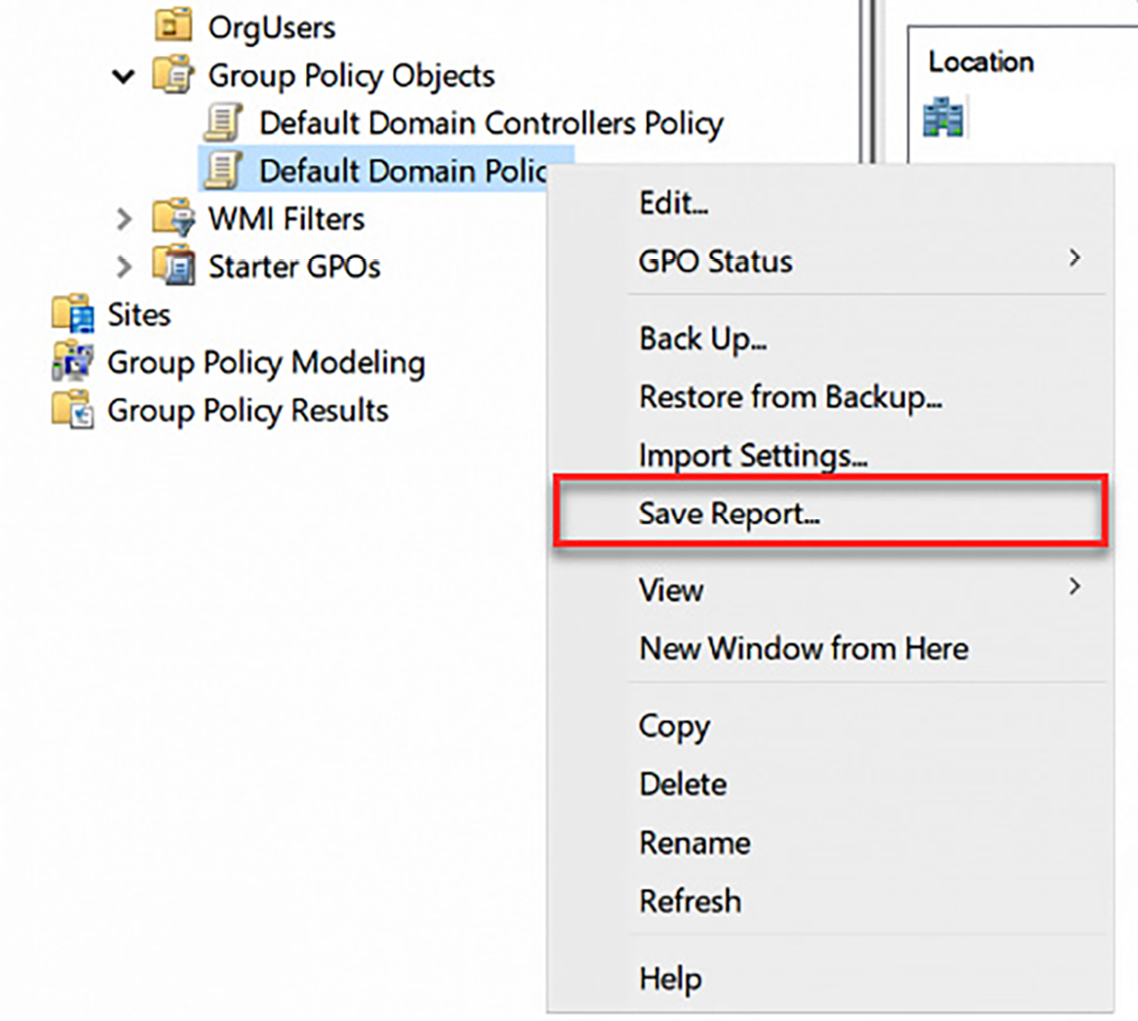
Task: Click the Group Policy Results icon
Action: point(72,410)
